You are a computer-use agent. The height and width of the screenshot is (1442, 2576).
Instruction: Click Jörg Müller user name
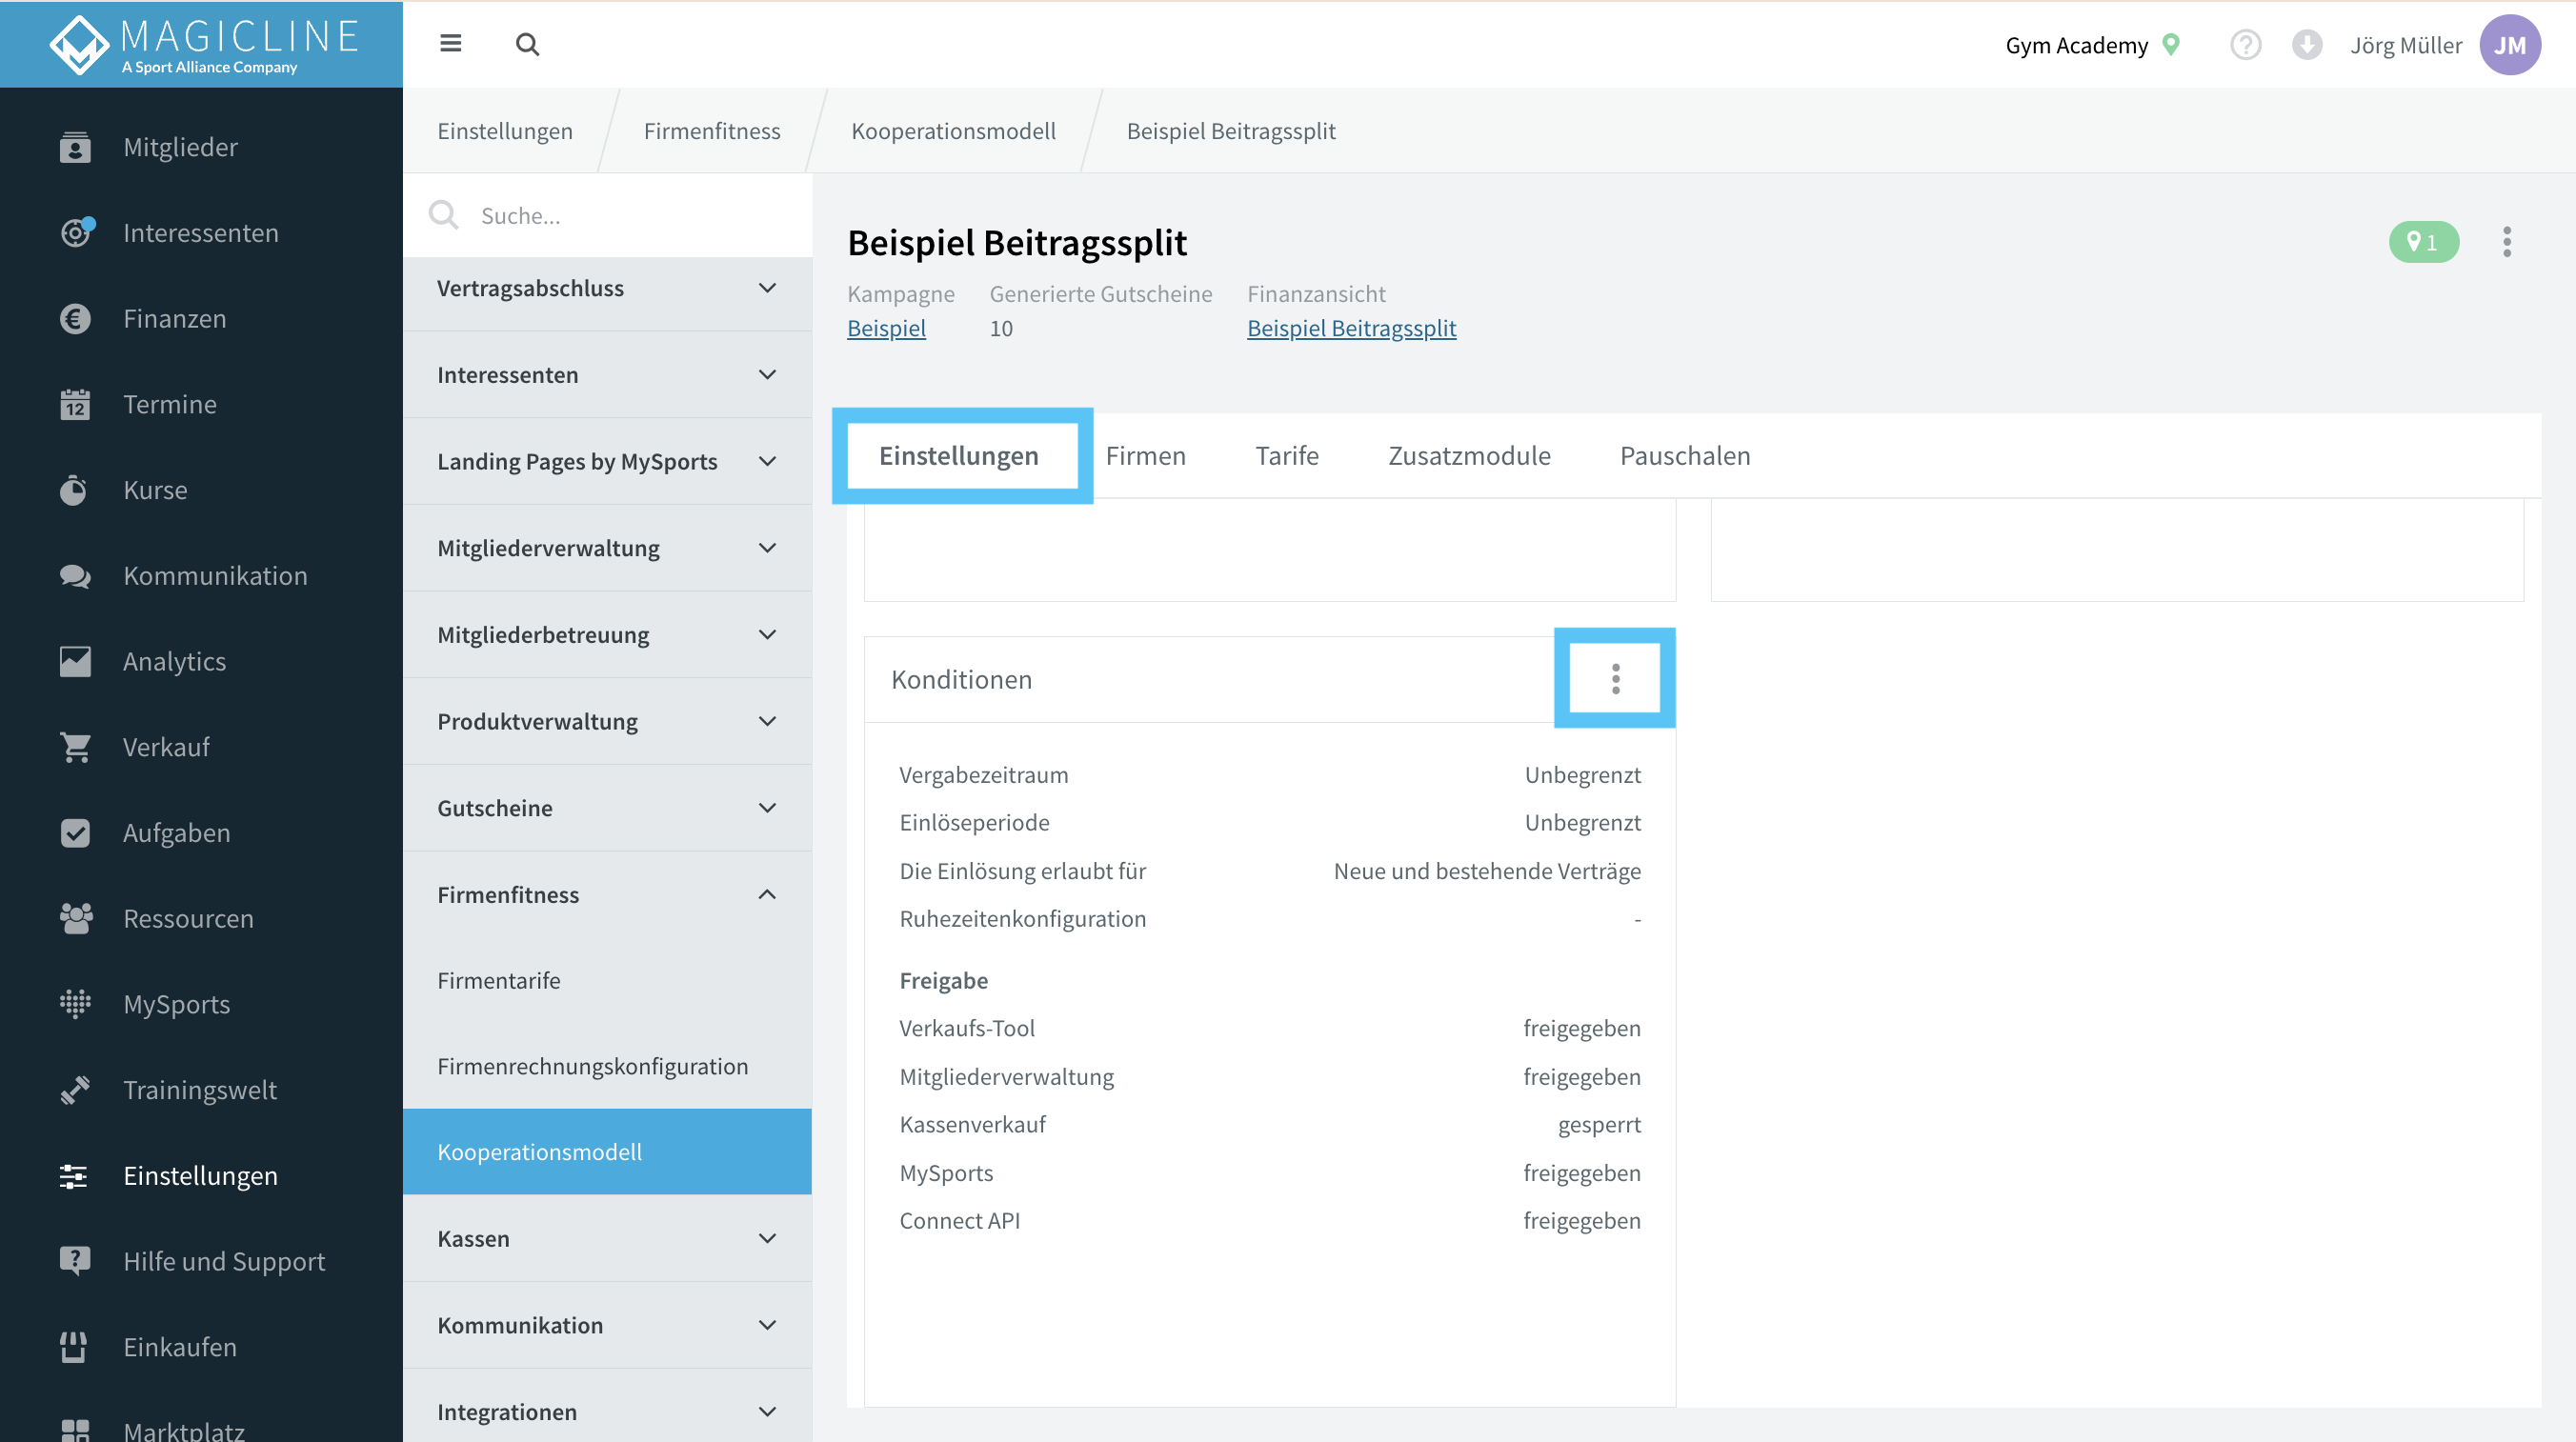[2406, 45]
